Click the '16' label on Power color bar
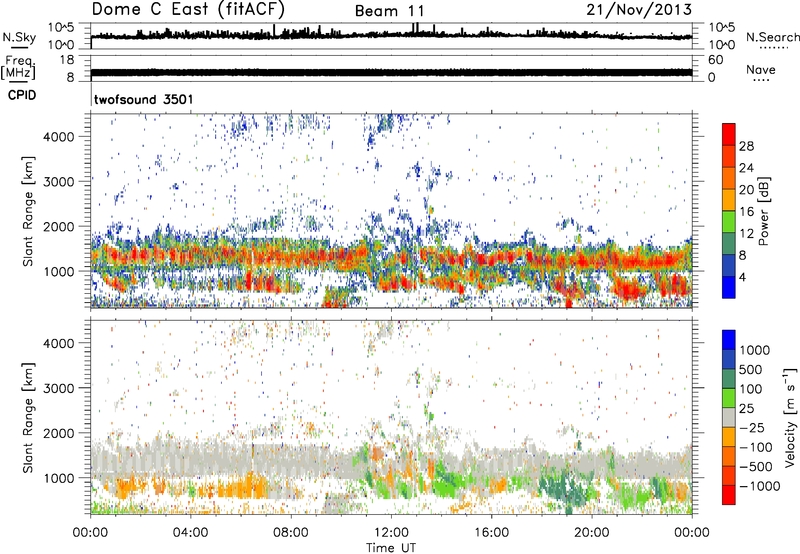800x554 pixels. pyautogui.click(x=746, y=212)
